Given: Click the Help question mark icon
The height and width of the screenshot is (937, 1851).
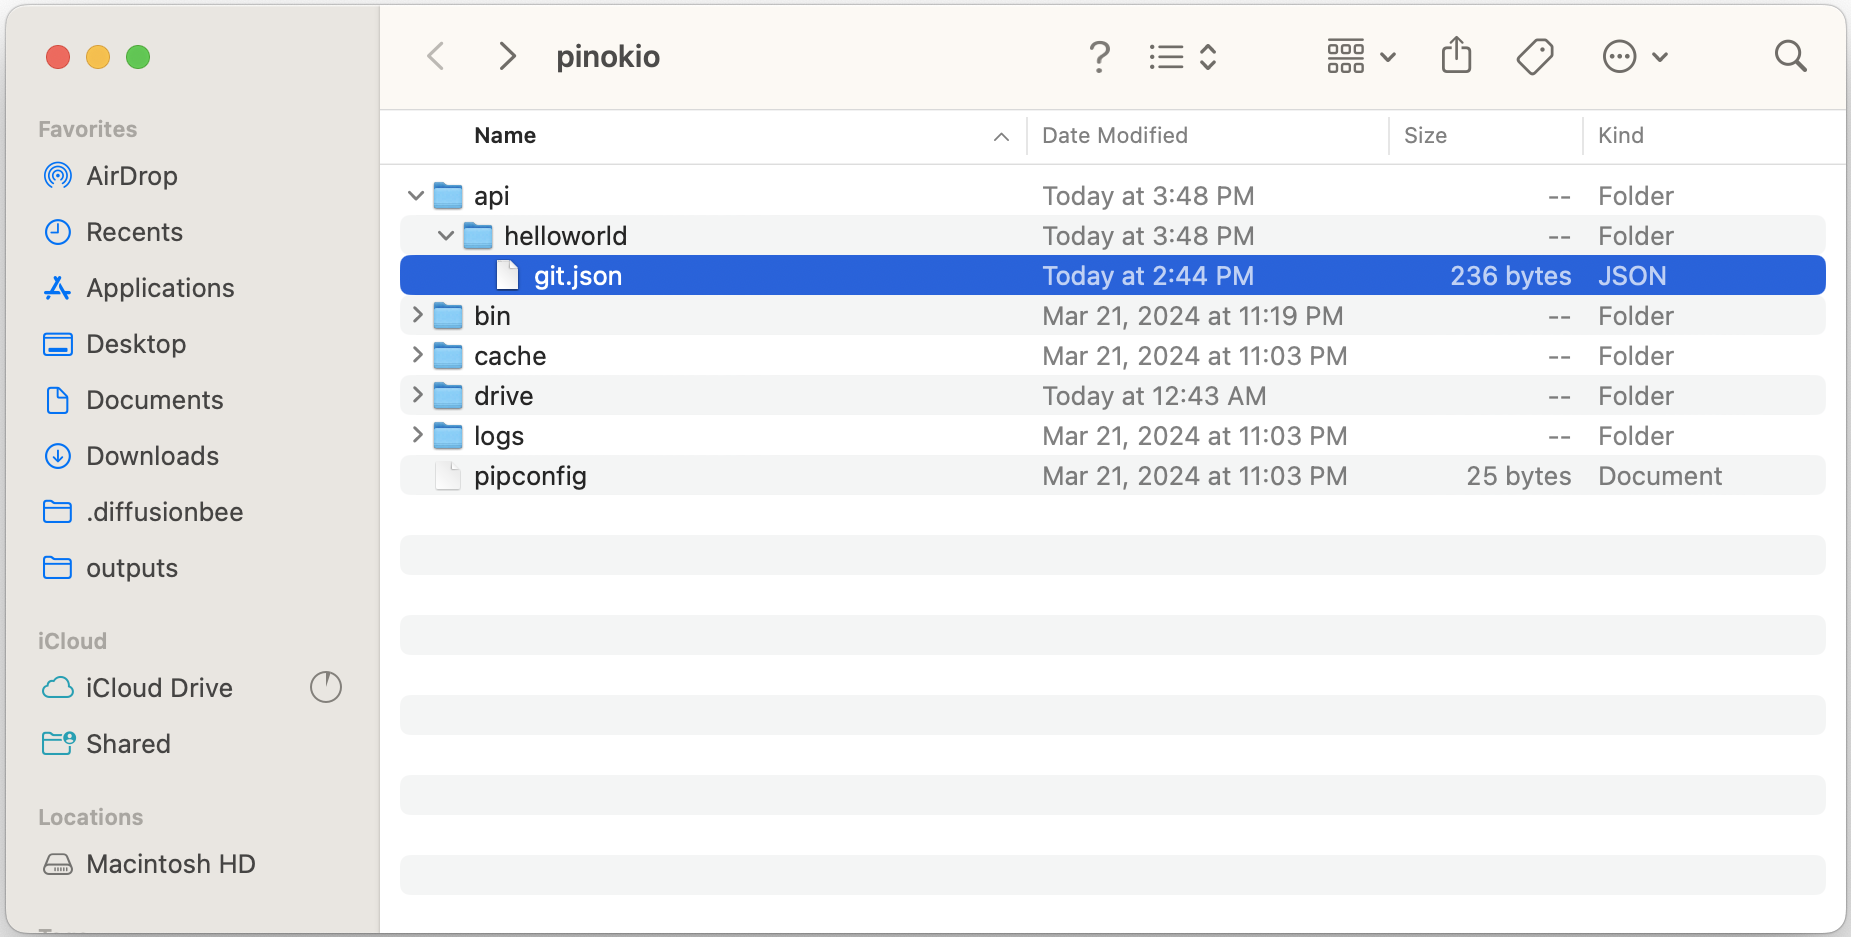Looking at the screenshot, I should [x=1100, y=56].
